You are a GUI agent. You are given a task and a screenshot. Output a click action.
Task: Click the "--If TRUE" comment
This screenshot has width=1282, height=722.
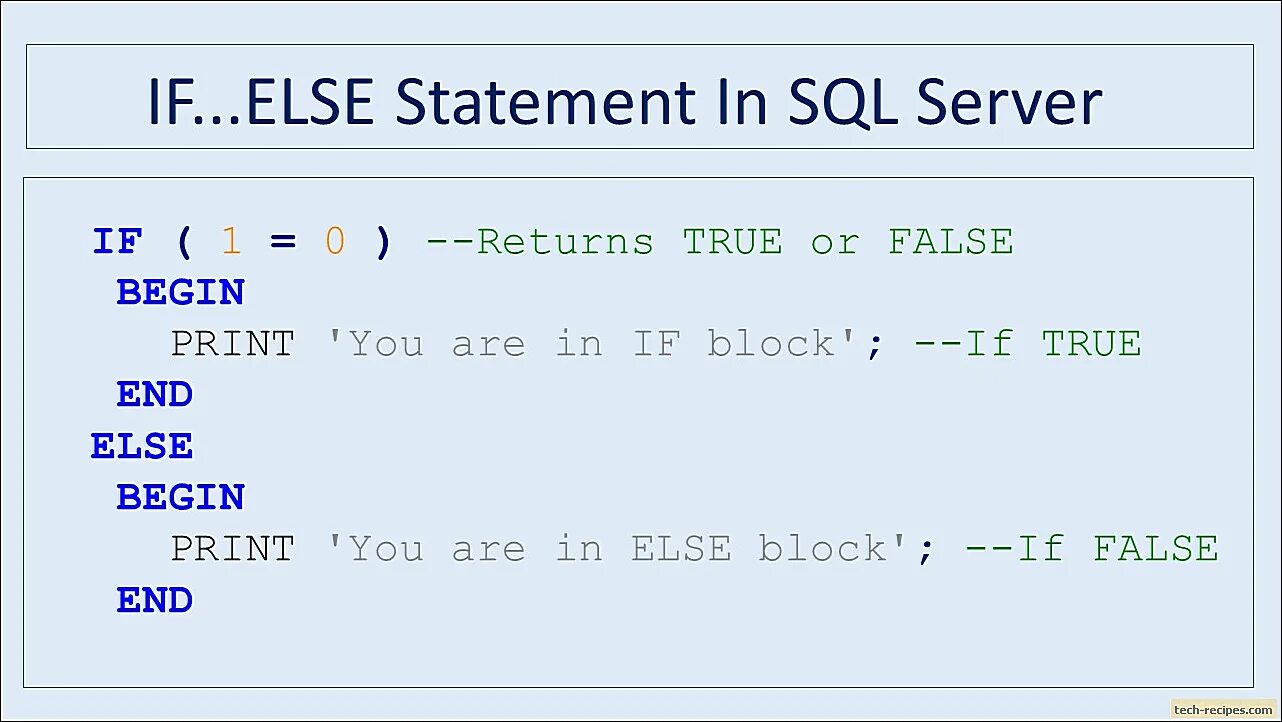1027,344
